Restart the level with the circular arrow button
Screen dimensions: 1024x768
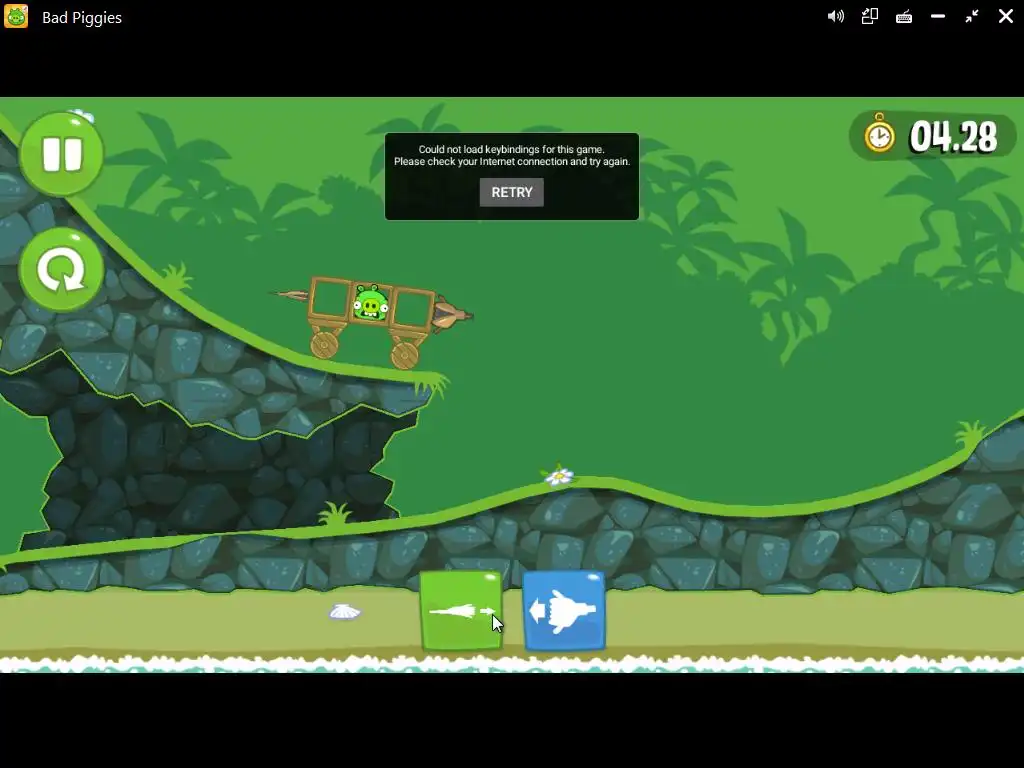coord(61,270)
